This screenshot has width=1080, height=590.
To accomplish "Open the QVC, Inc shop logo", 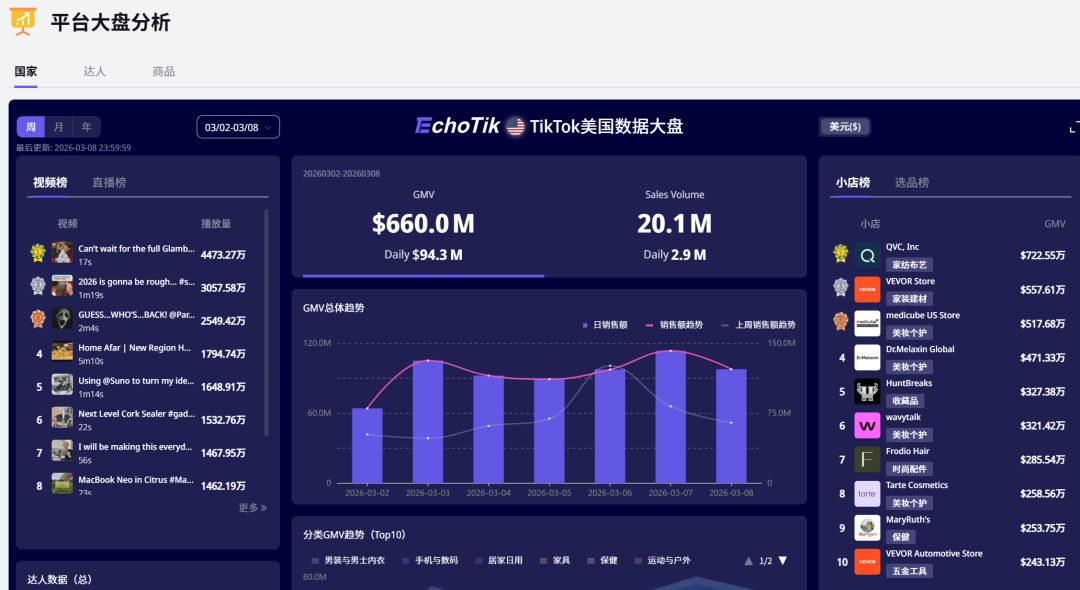I will [867, 255].
